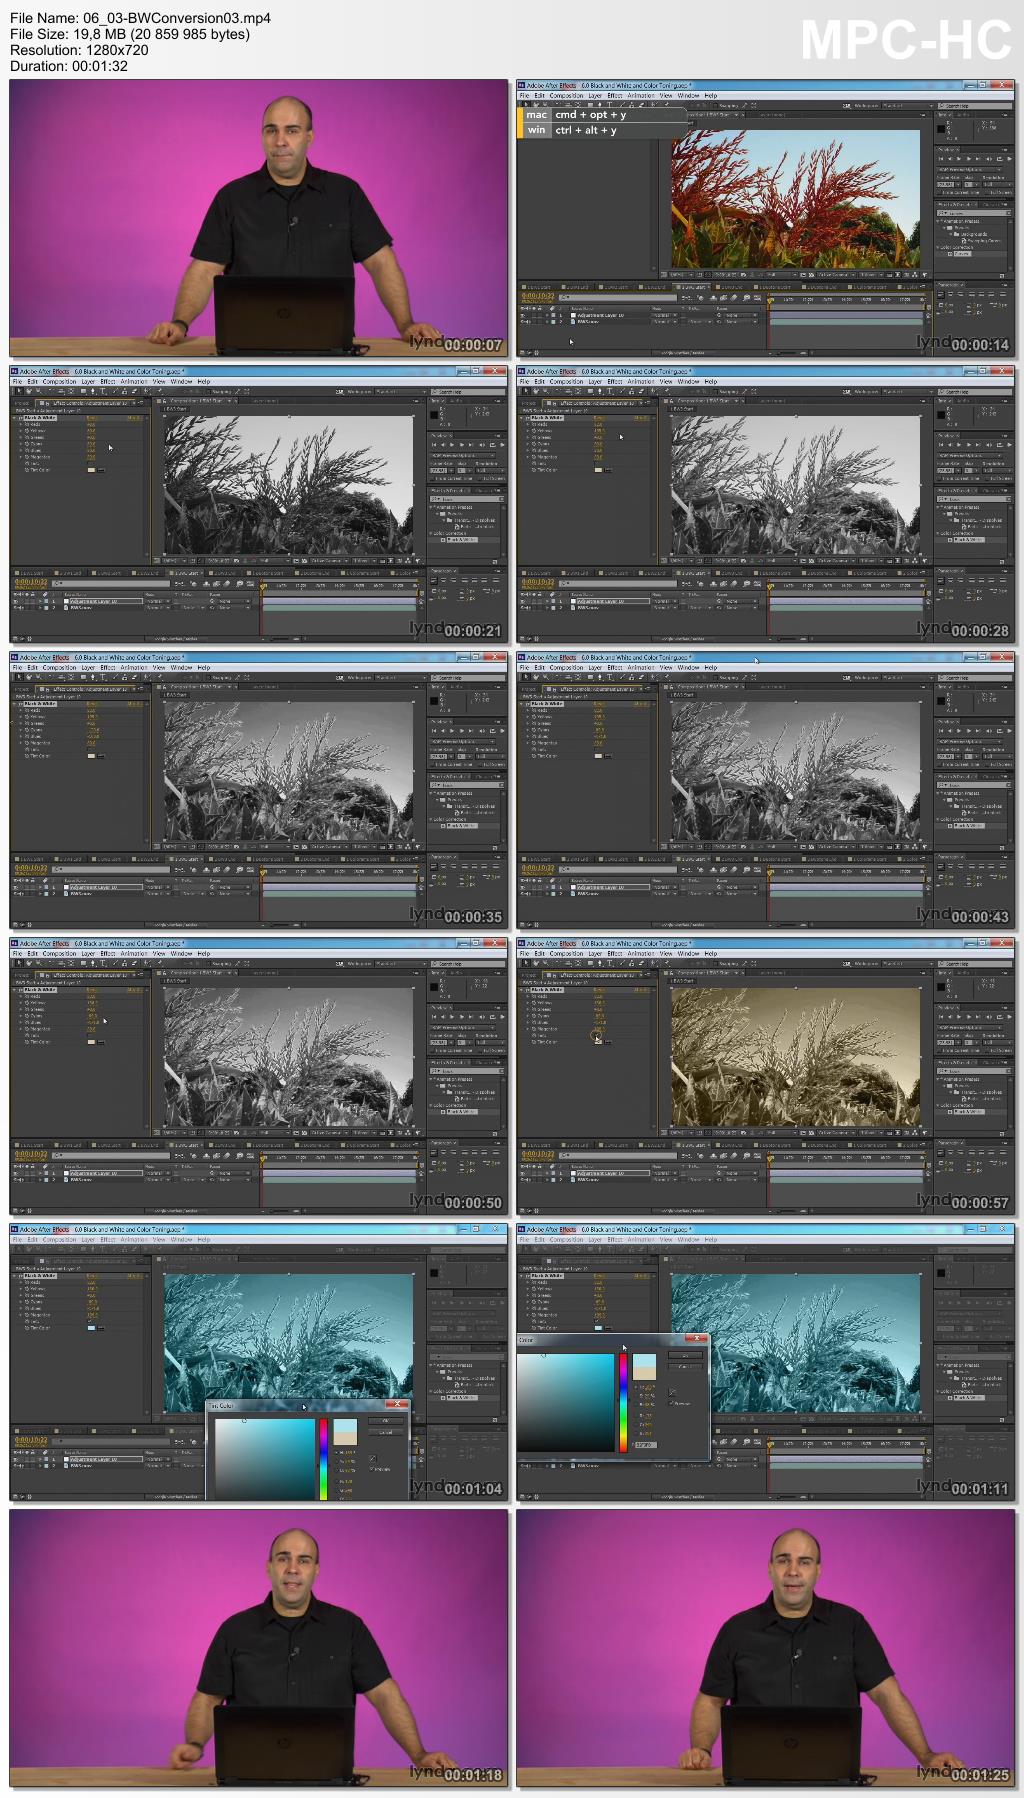Pick the thumbnail stamped 00:00:35

(x=258, y=789)
